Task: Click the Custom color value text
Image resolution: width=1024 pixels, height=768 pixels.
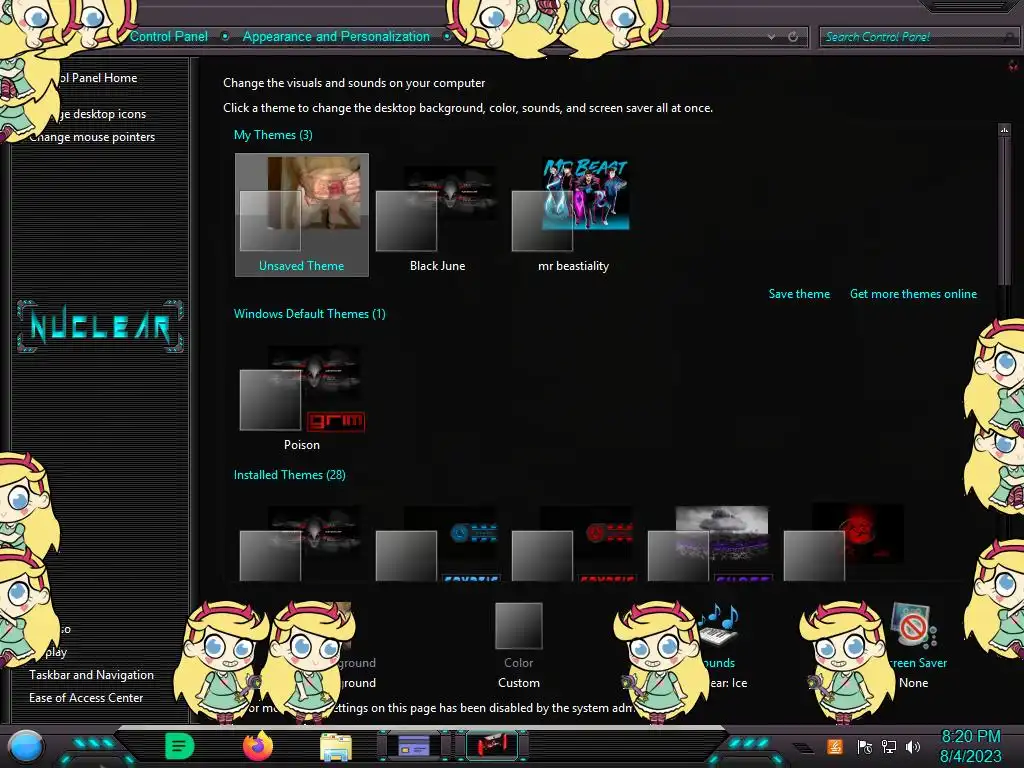Action: (x=519, y=682)
